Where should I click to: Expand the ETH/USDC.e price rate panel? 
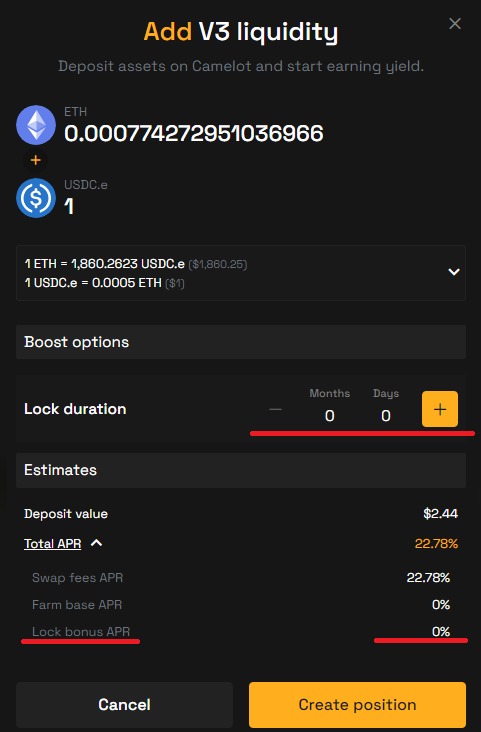coord(454,272)
